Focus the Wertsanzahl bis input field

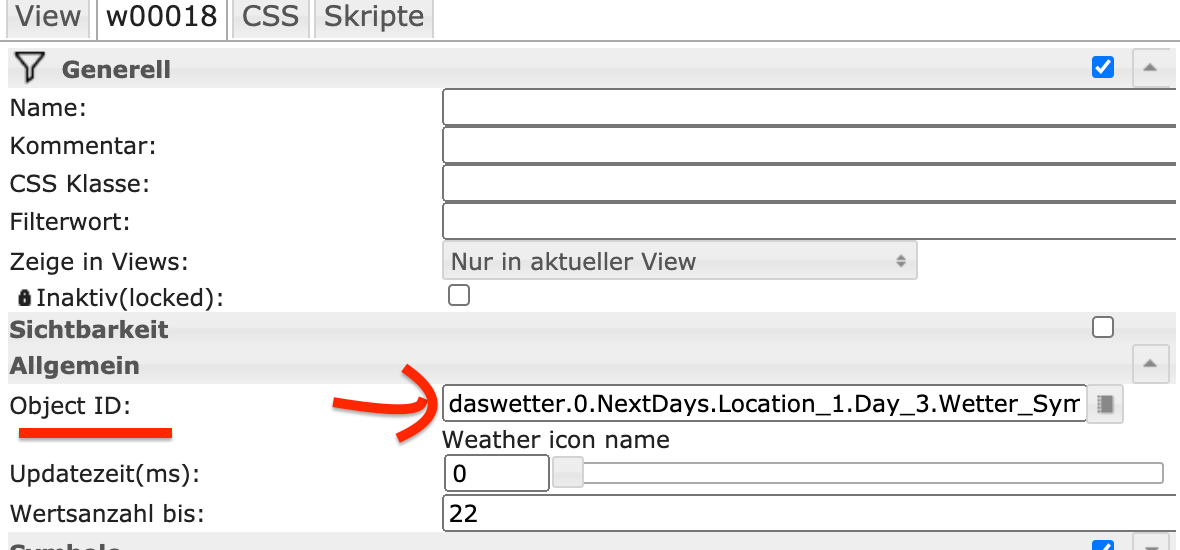pyautogui.click(x=810, y=514)
